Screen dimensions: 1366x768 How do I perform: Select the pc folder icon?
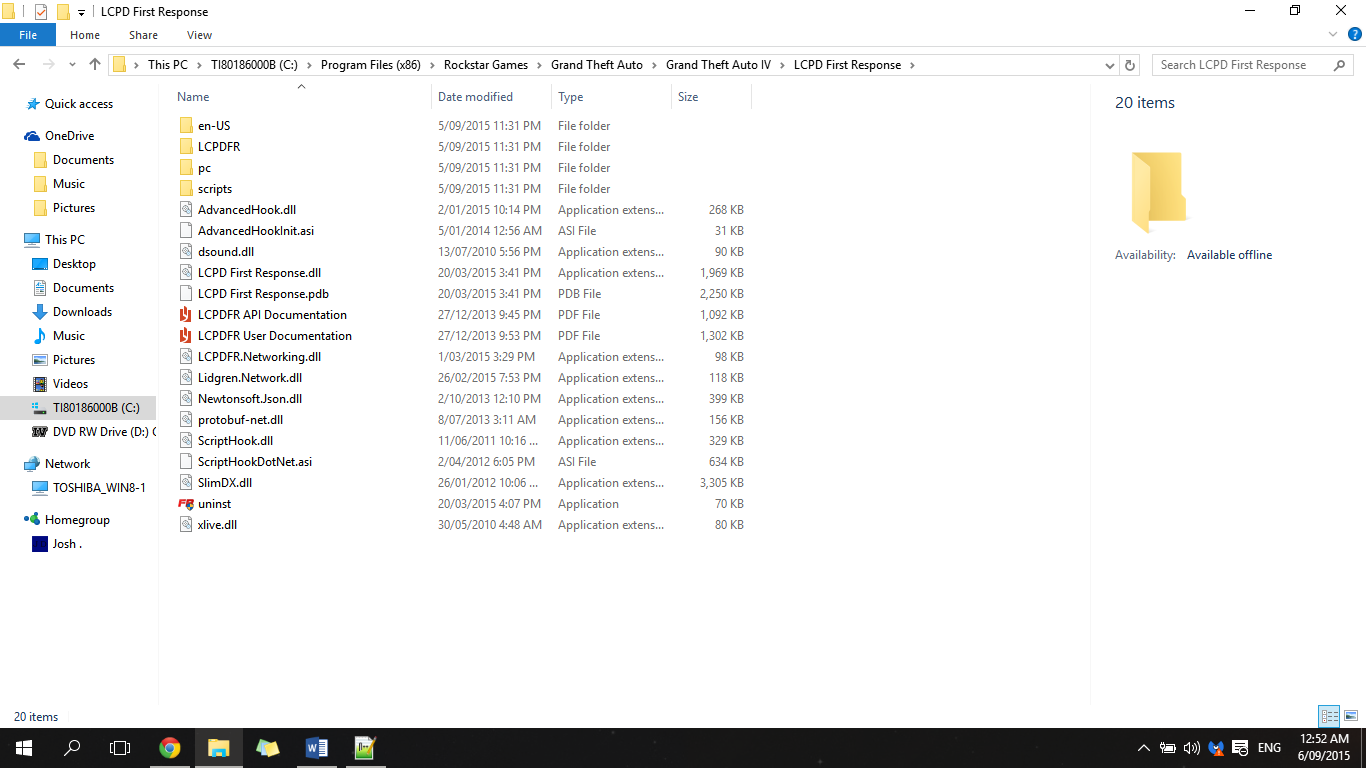(185, 168)
